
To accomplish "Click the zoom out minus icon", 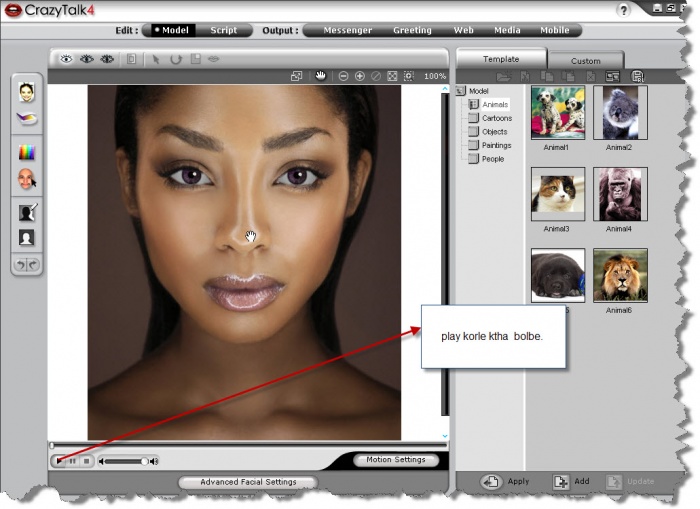I will pos(343,76).
